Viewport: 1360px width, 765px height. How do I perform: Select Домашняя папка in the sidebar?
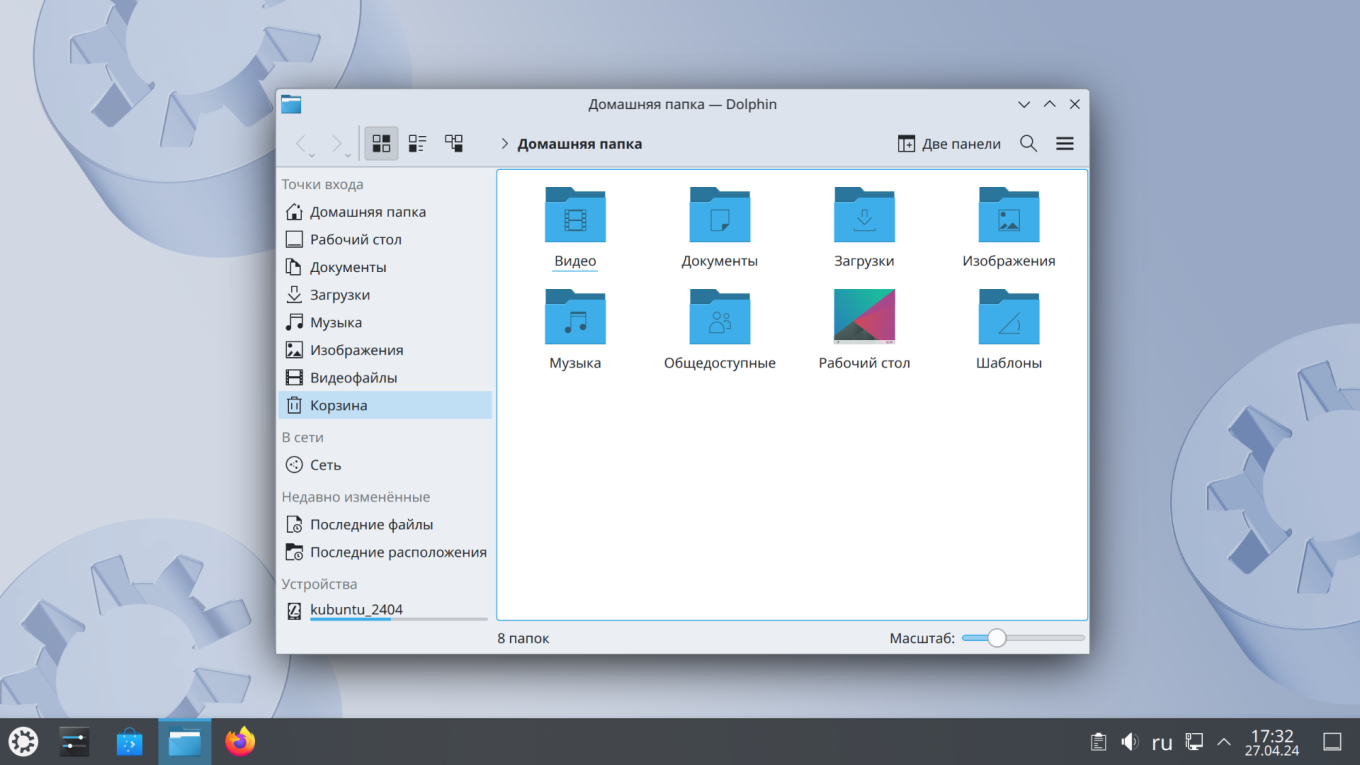point(386,212)
